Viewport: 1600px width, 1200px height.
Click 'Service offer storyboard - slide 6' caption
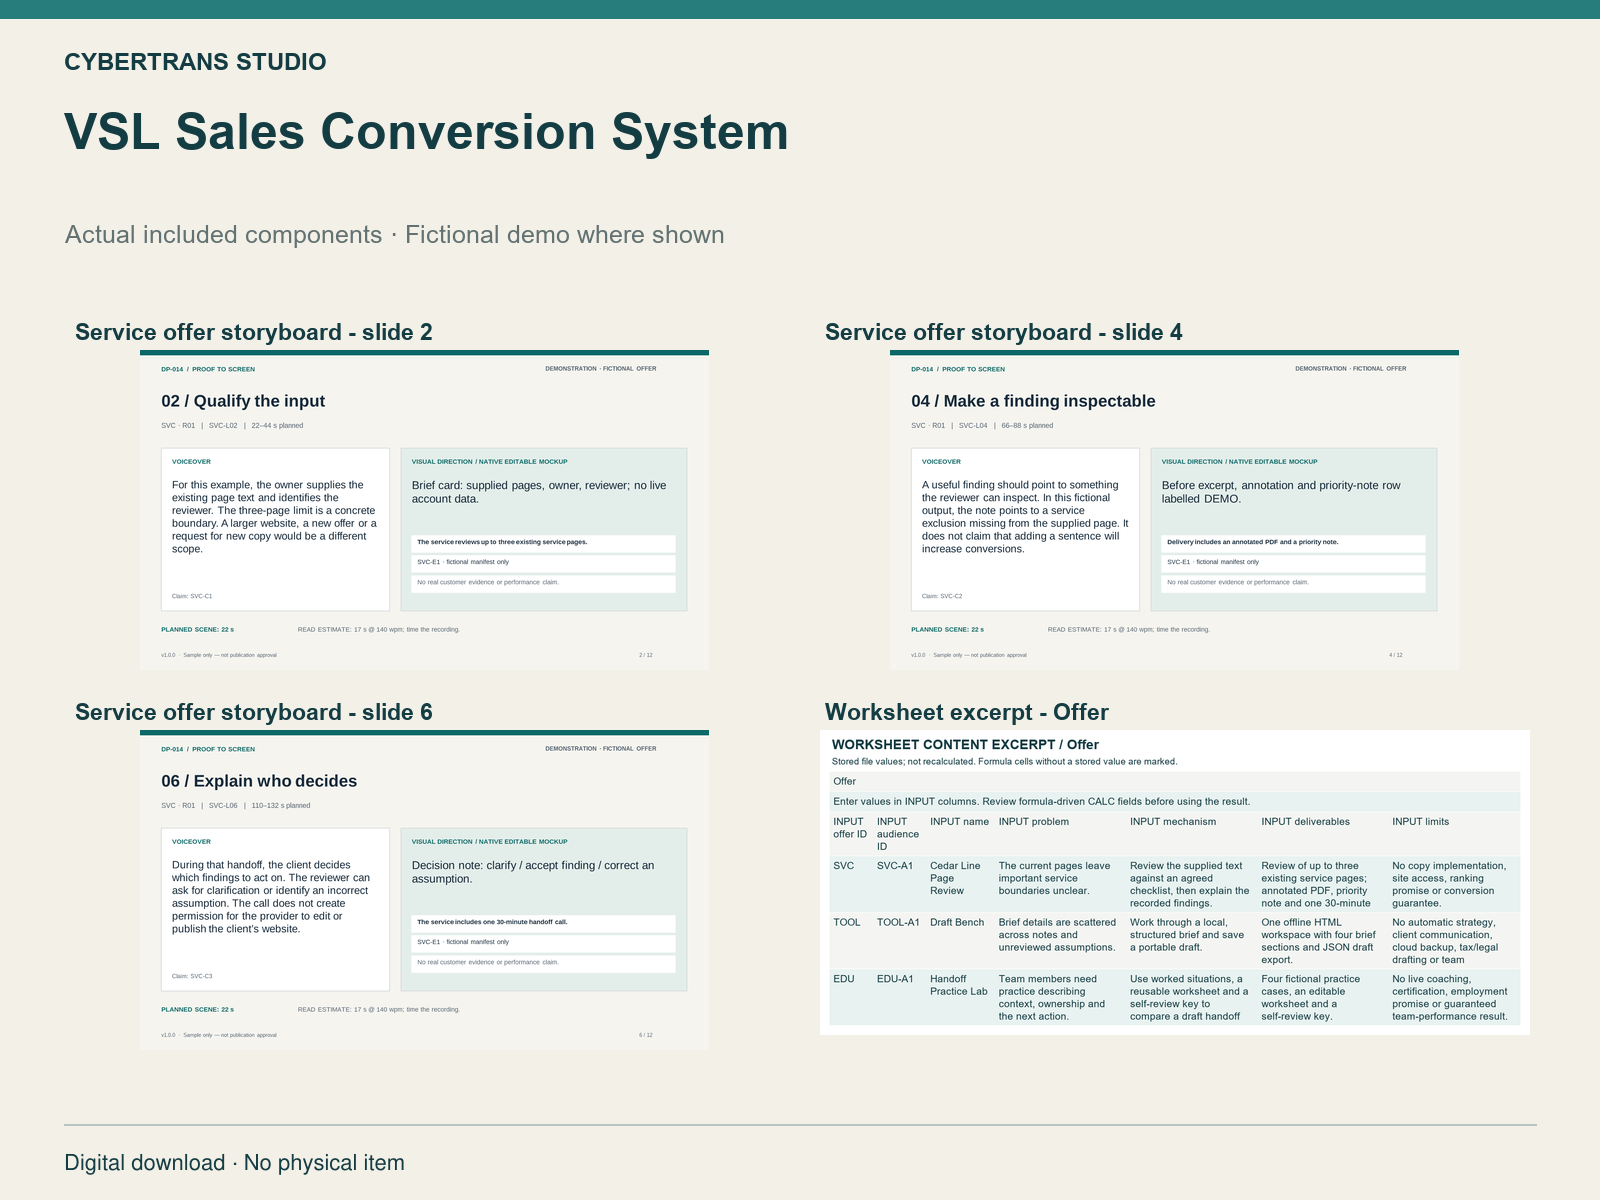tap(254, 712)
